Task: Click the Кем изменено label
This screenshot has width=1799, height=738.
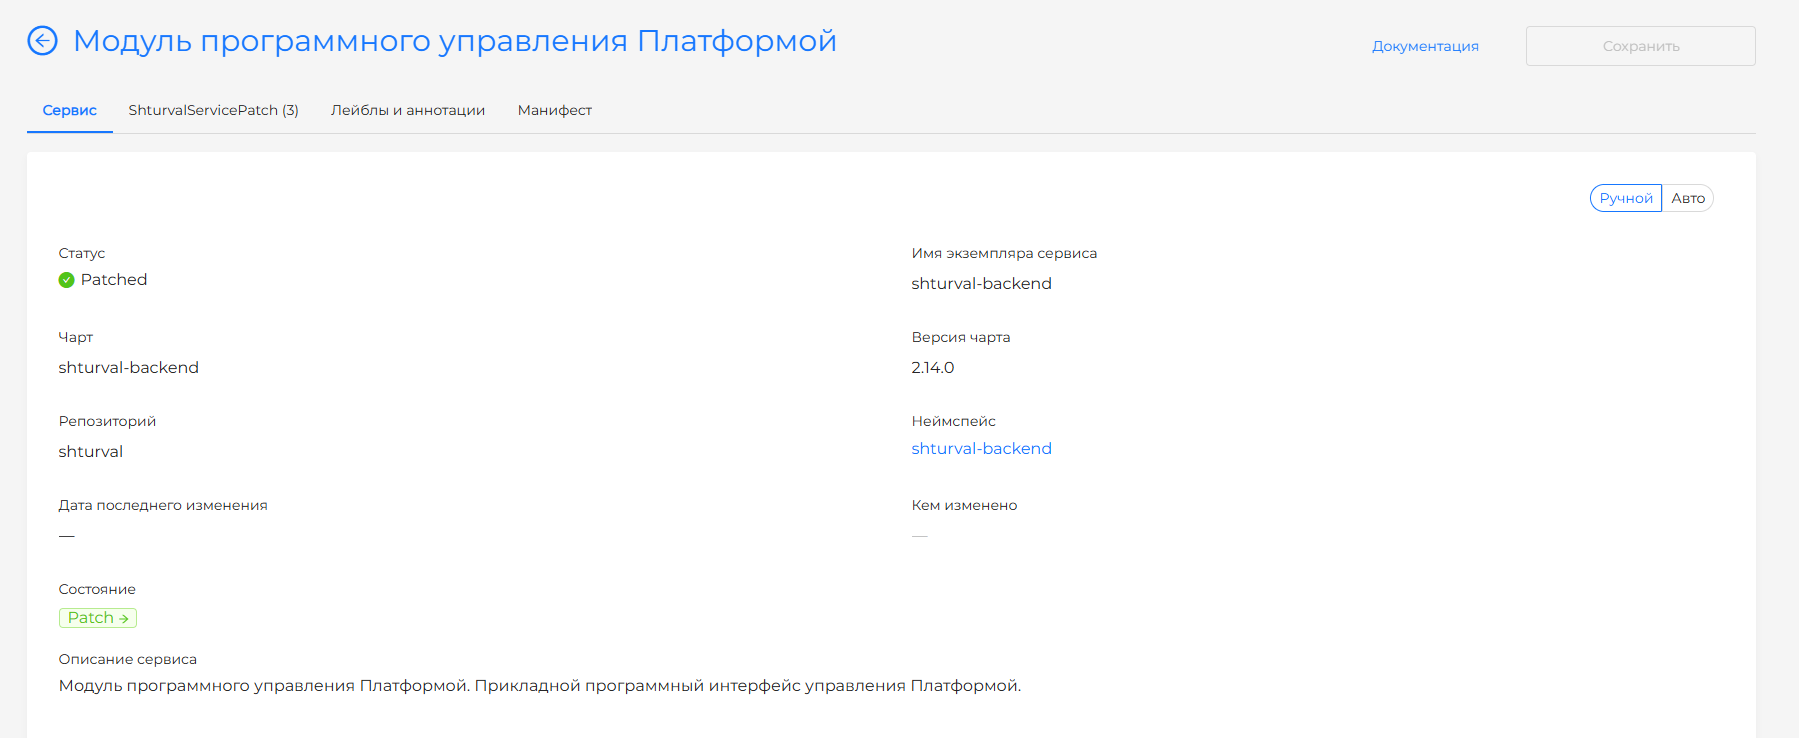Action: click(x=964, y=505)
